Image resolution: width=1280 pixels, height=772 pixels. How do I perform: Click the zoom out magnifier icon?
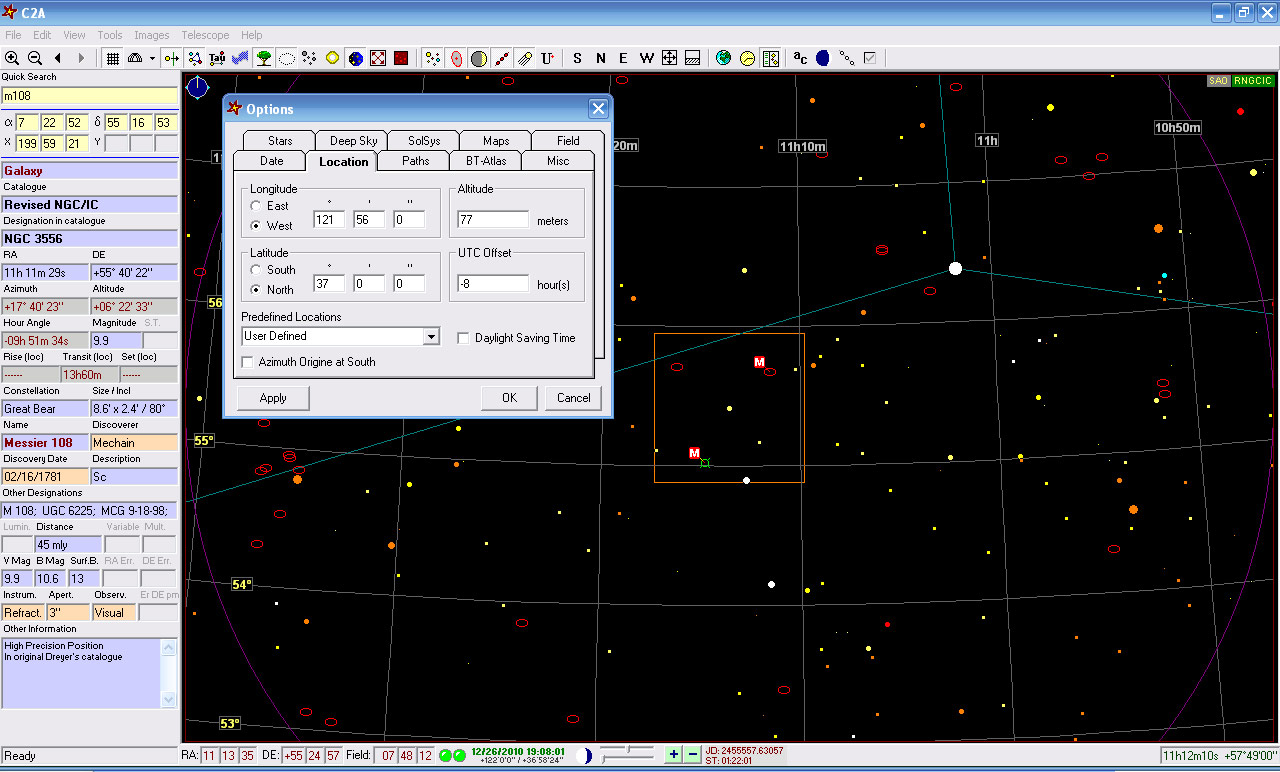pos(35,58)
